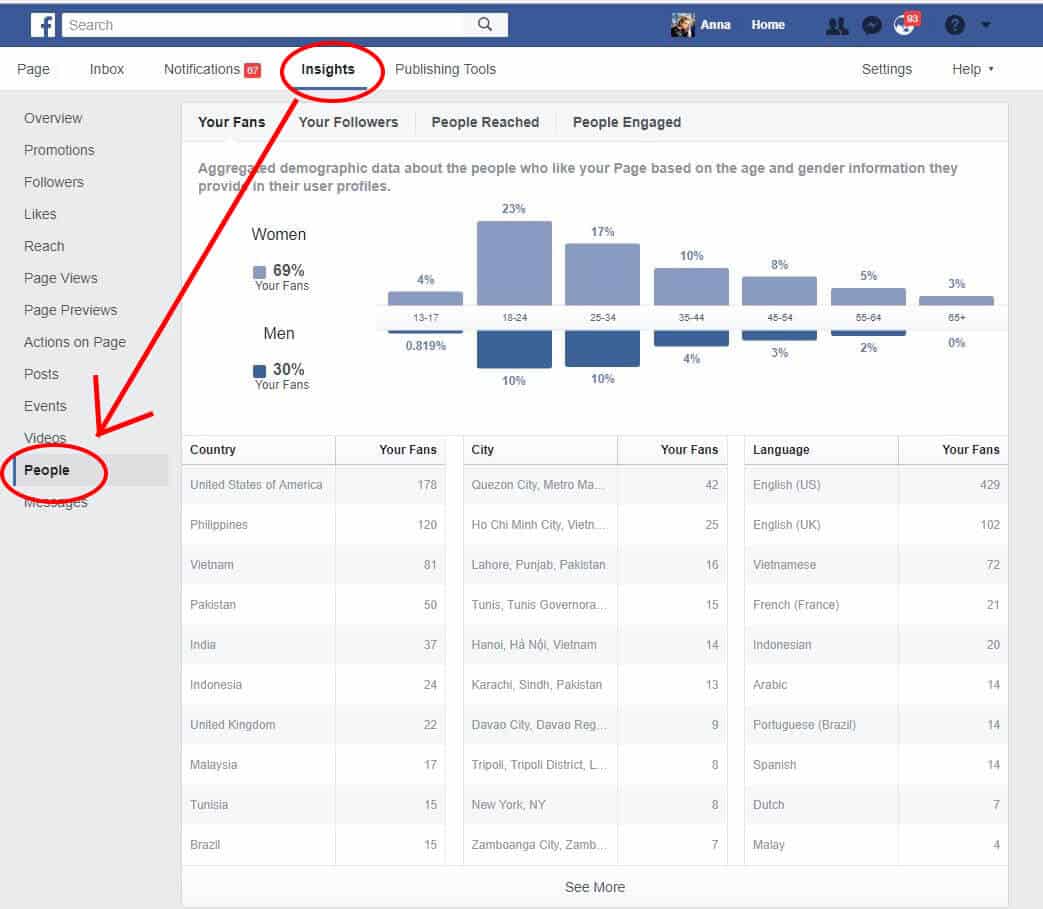Switch to Your Followers tab
The image size is (1043, 909).
[348, 122]
